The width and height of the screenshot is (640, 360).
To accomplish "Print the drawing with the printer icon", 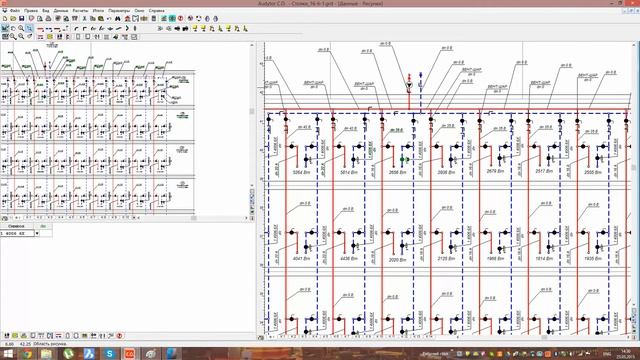I will click(x=48, y=18).
